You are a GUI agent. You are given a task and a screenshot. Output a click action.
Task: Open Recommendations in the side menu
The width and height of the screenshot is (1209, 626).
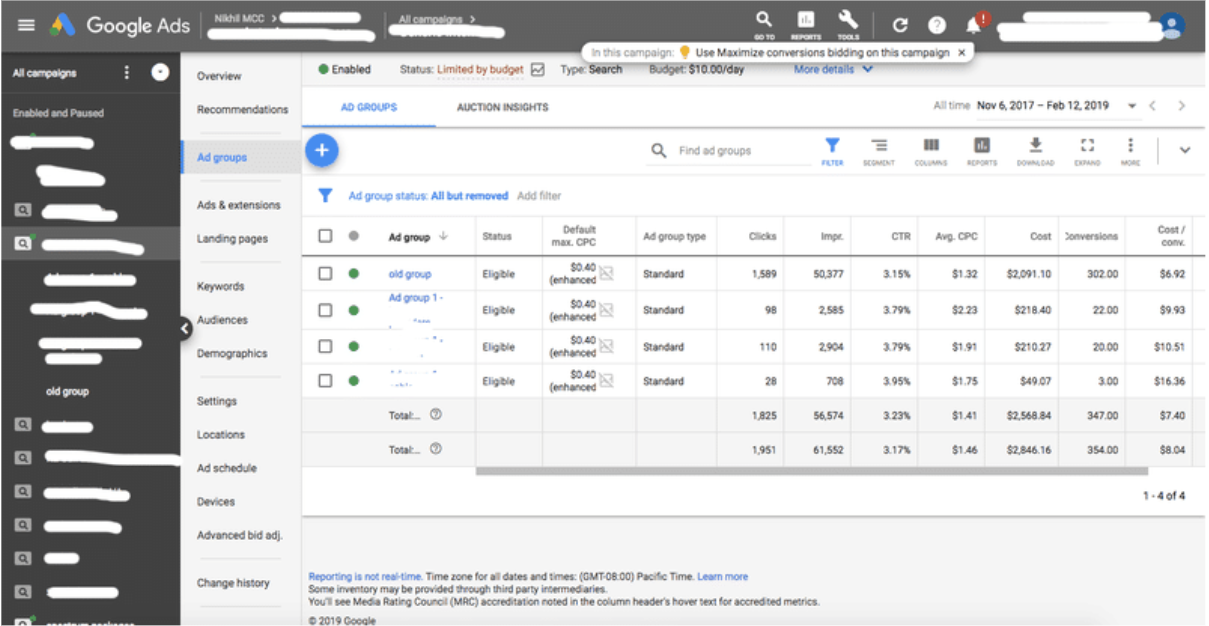[x=242, y=109]
